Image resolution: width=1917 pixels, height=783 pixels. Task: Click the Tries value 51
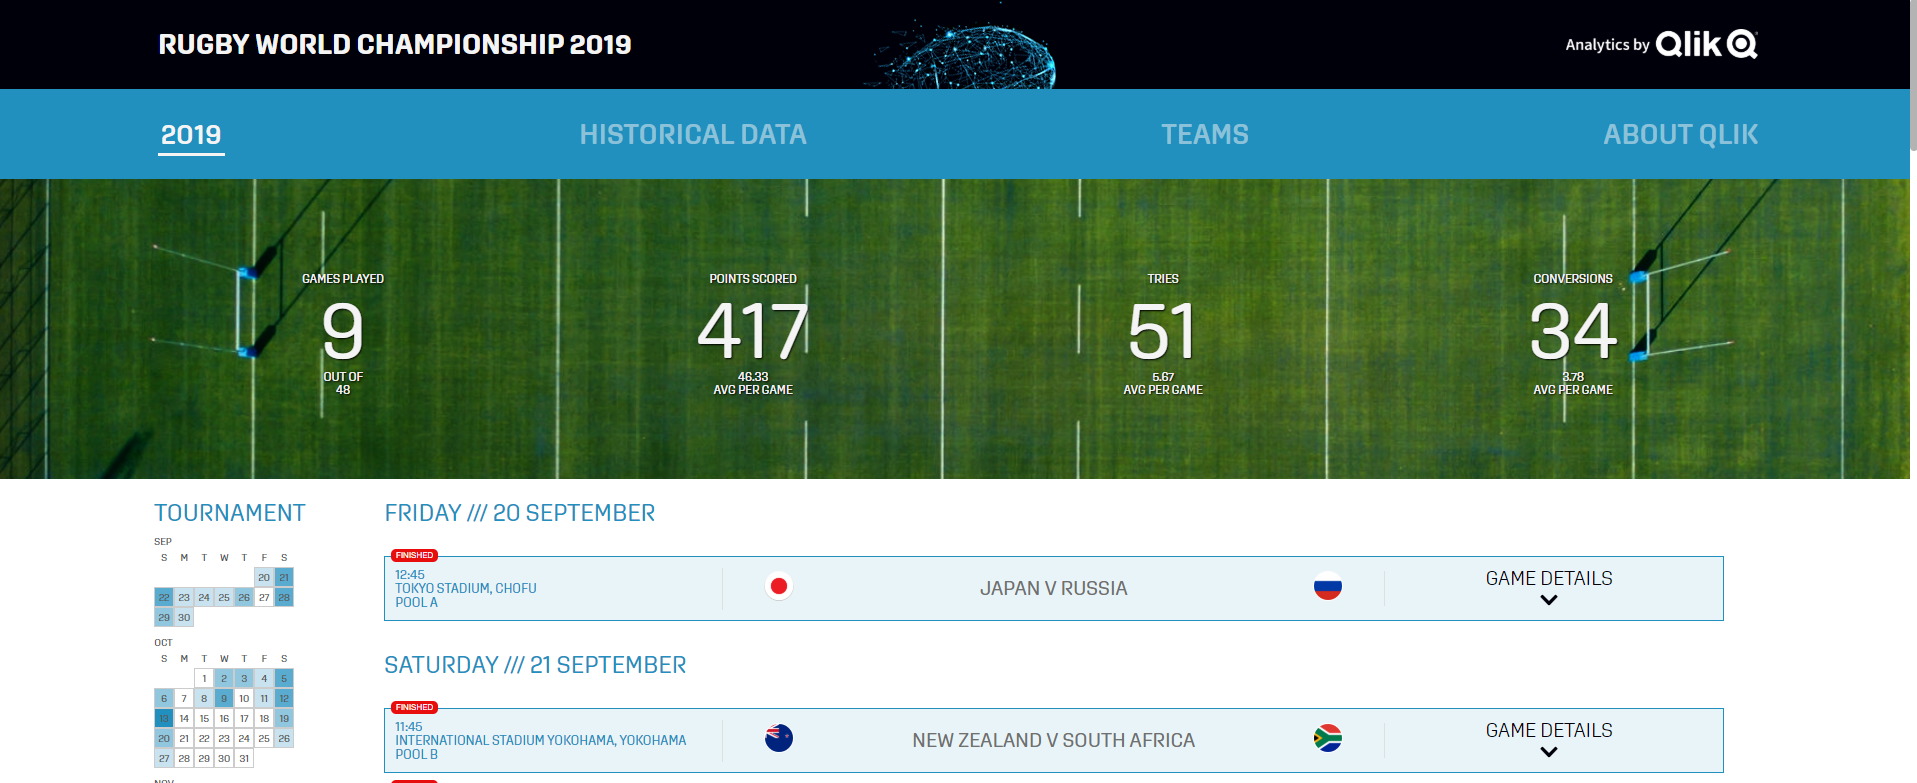[x=1162, y=331]
